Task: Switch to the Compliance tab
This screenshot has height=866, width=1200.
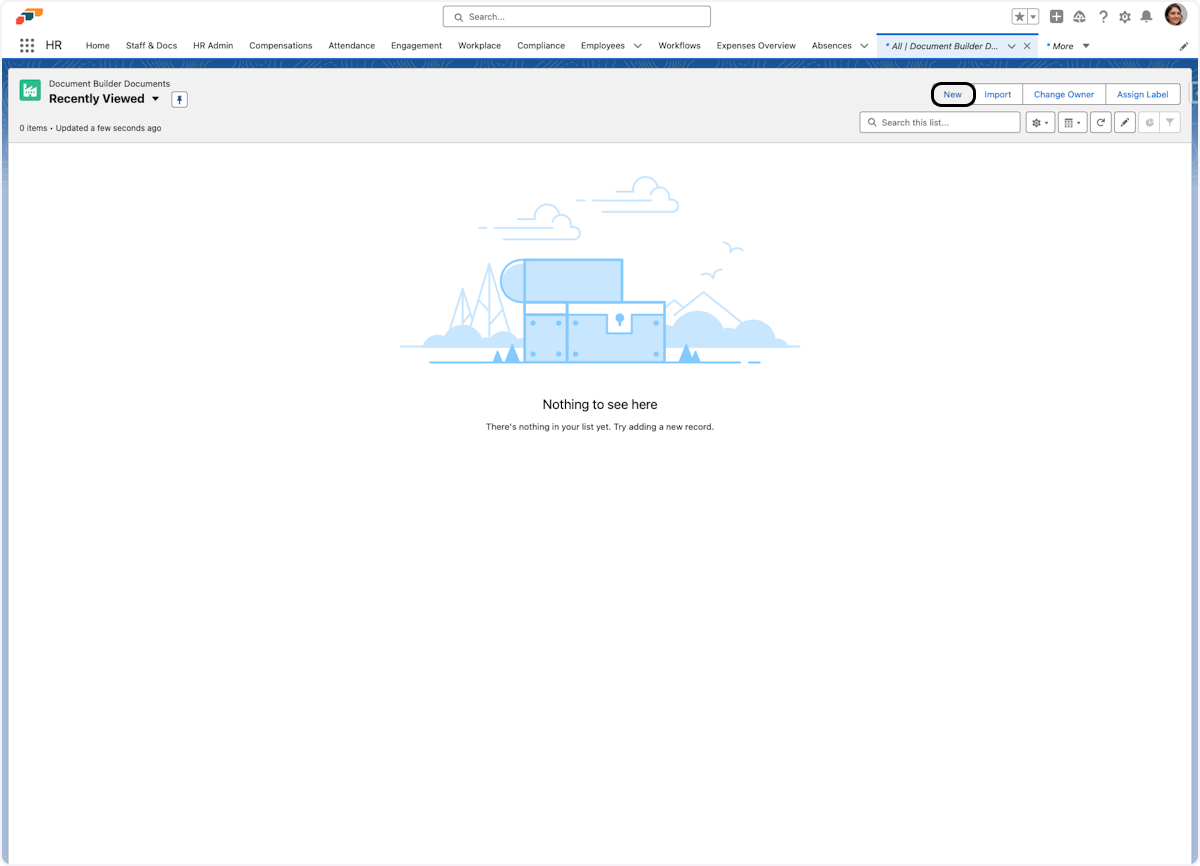Action: coord(541,45)
